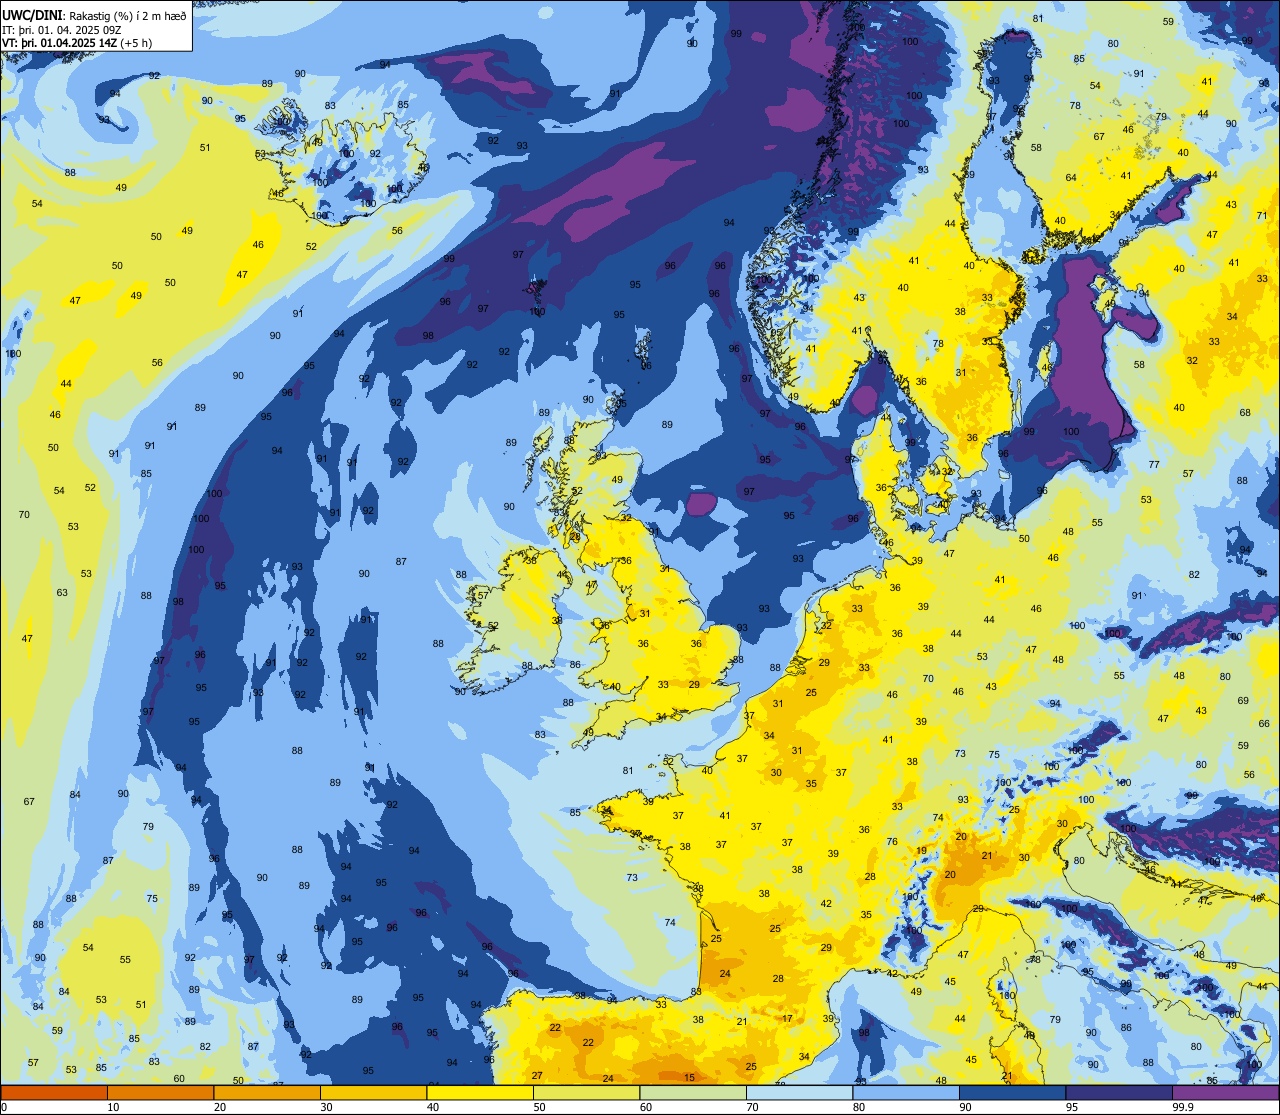Click the value '77' east of the Baltic Sea

(1154, 465)
